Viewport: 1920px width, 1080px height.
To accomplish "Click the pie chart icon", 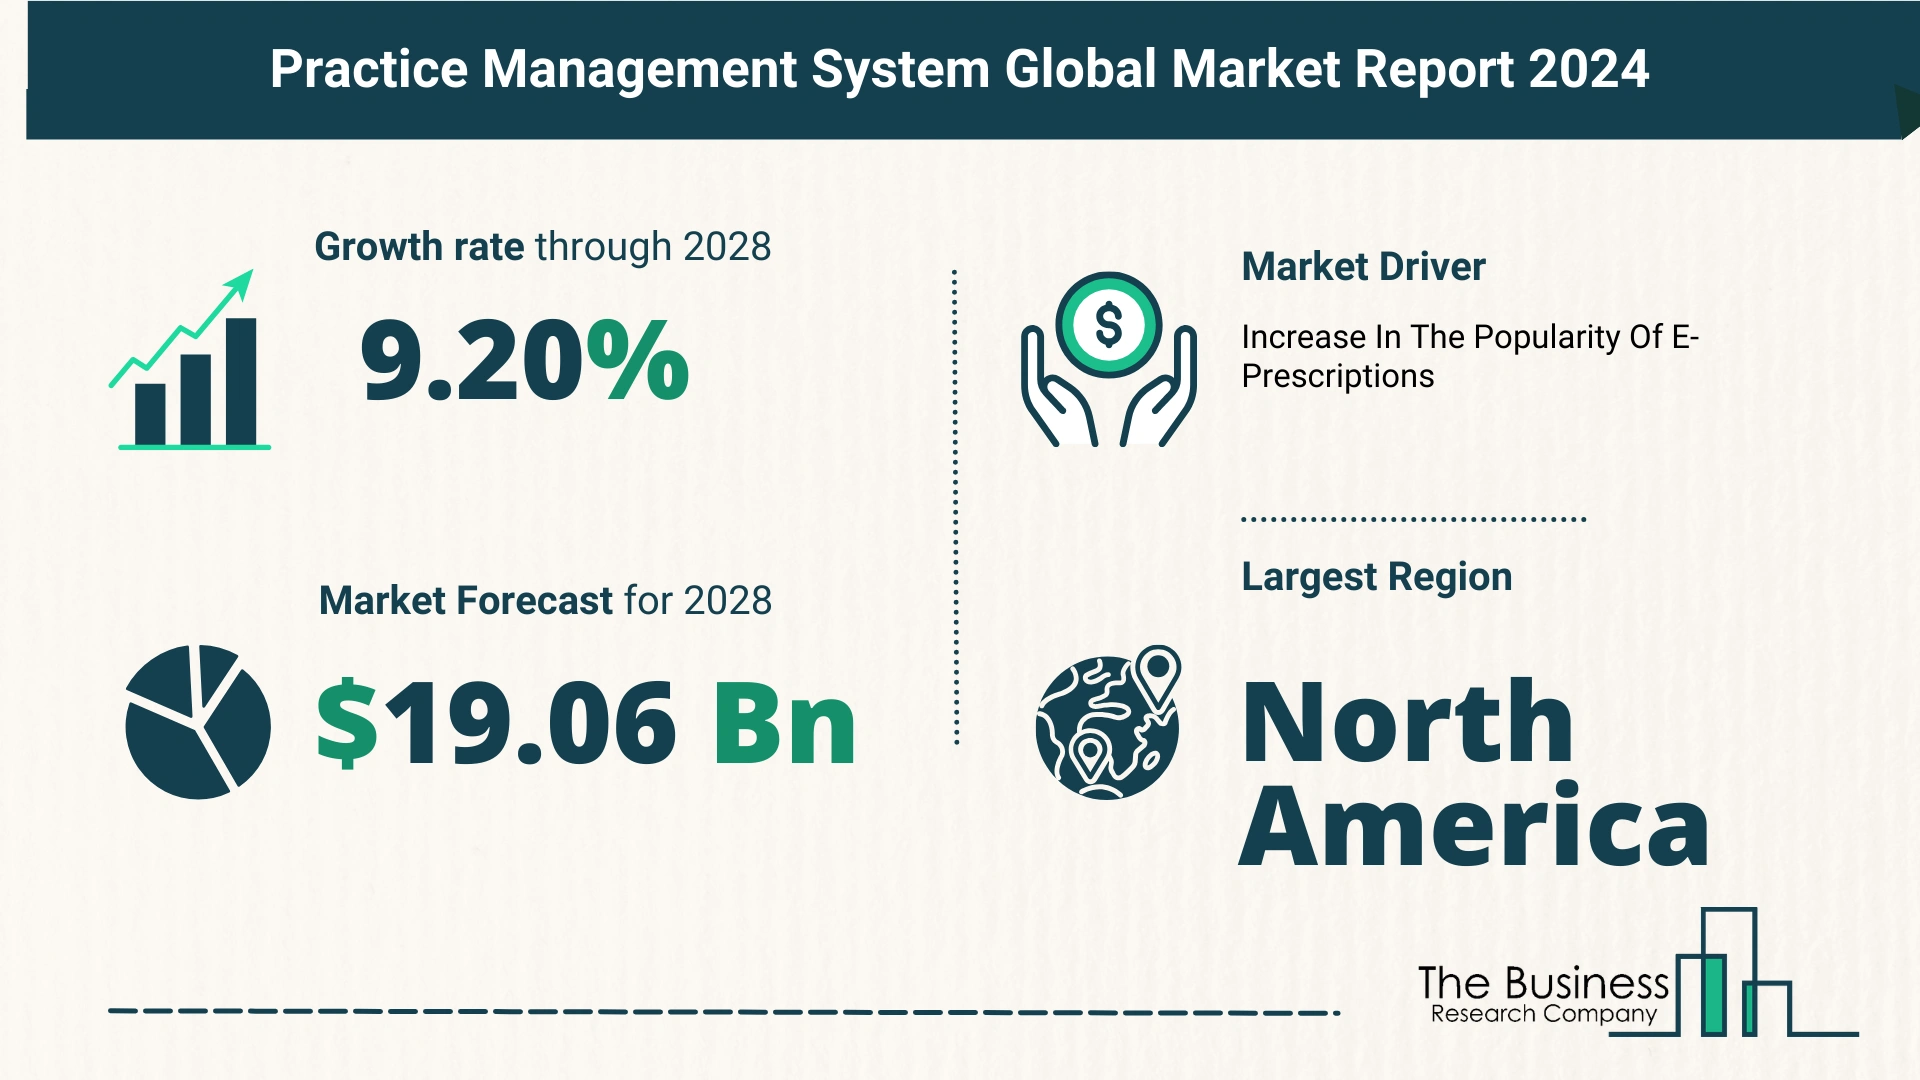I will pyautogui.click(x=198, y=721).
